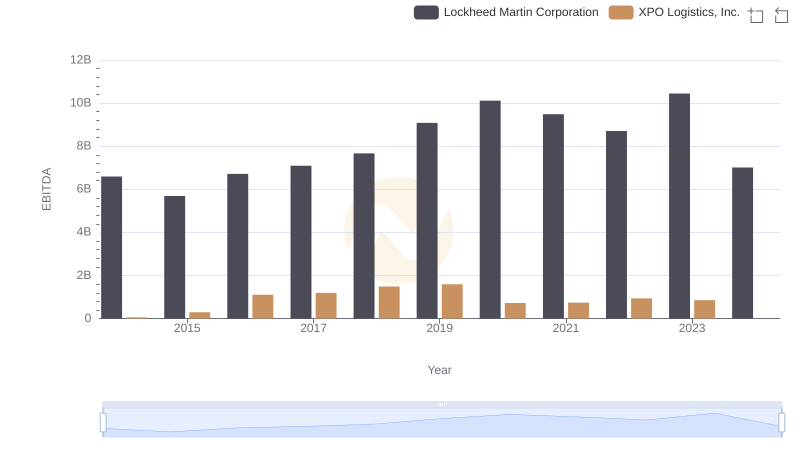Click the data zoom preview area

coord(442,423)
